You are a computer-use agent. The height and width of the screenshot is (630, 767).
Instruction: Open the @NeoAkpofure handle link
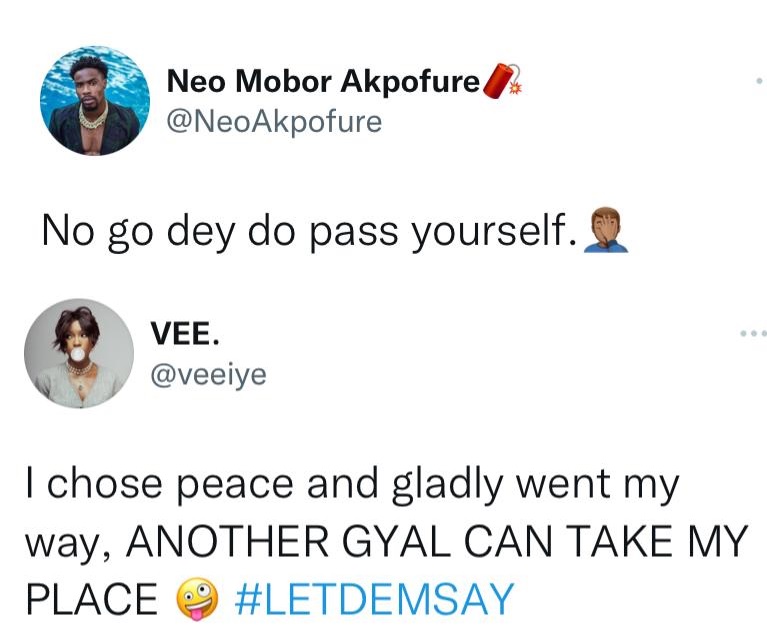[x=274, y=121]
